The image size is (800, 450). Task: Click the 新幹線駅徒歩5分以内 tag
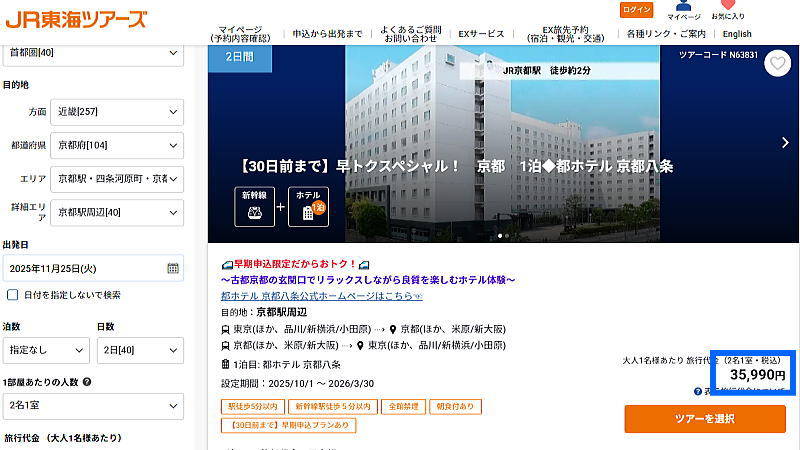click(x=333, y=407)
